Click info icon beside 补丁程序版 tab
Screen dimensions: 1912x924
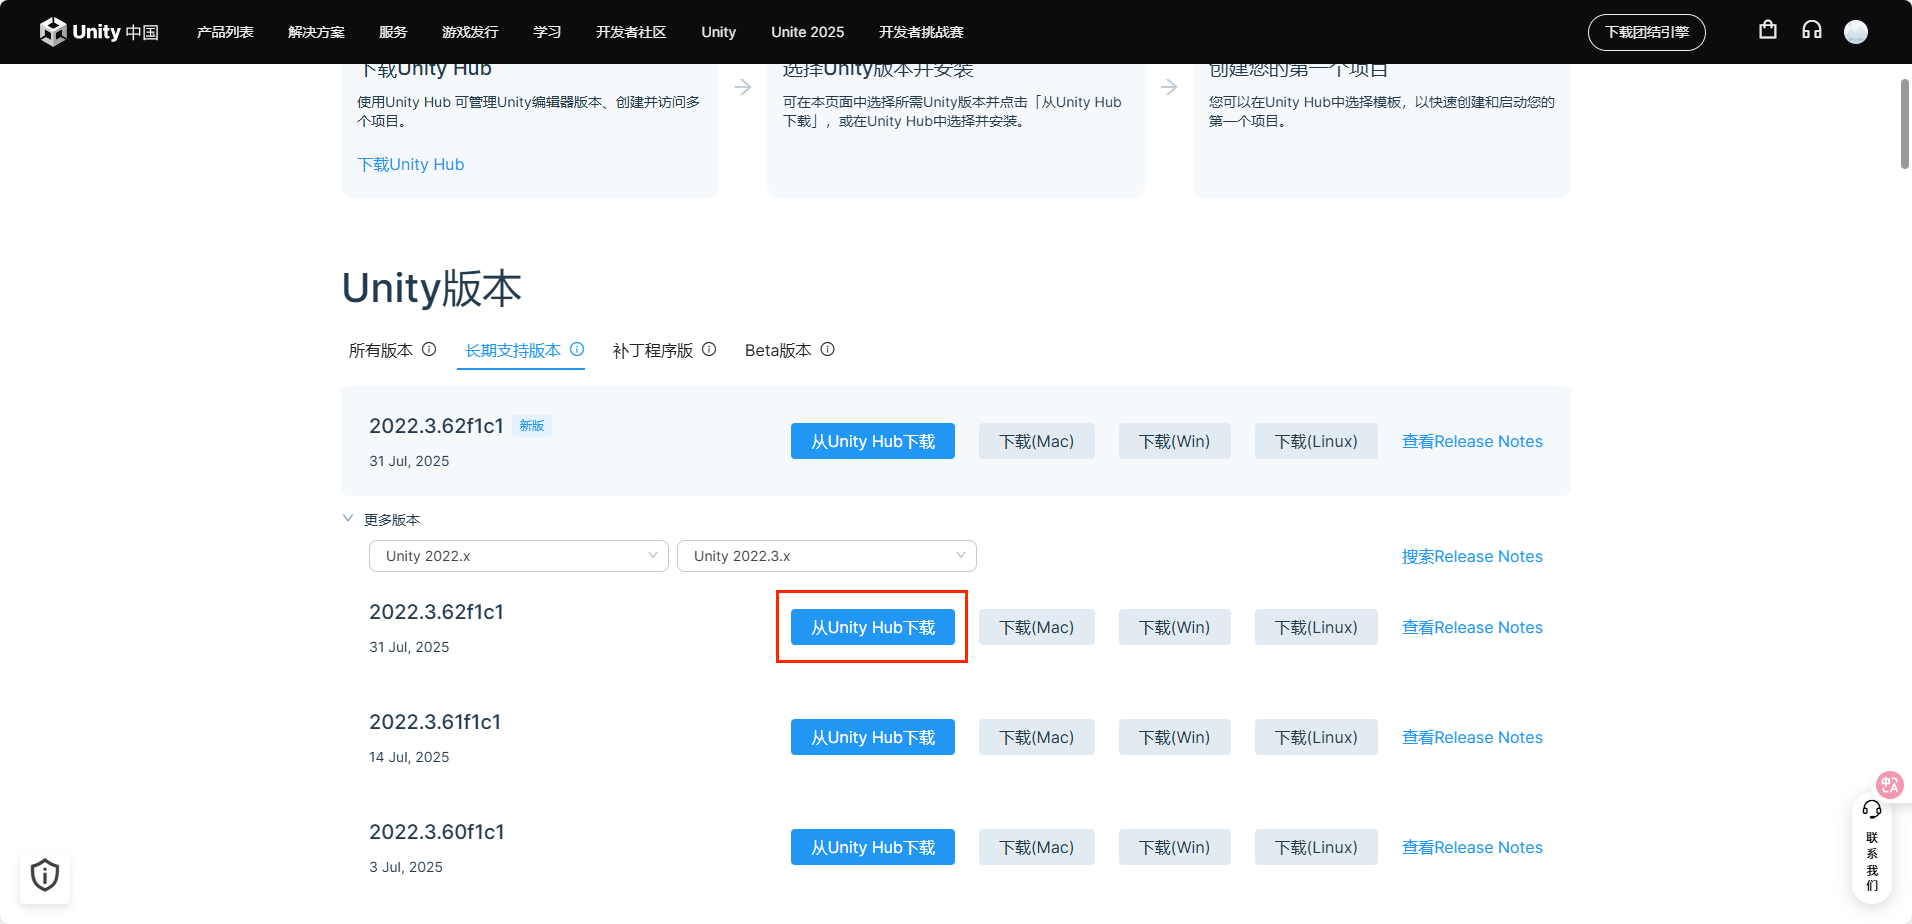pos(709,349)
